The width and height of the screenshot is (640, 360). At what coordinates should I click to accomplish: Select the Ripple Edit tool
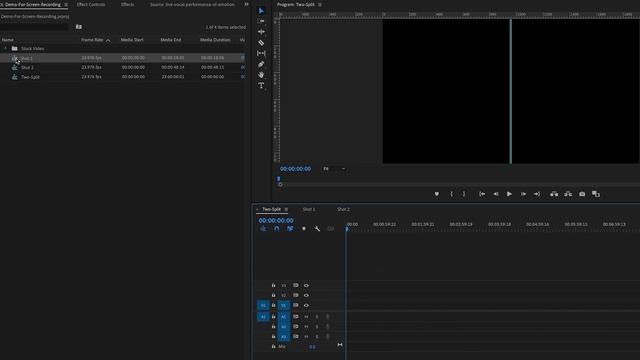tap(261, 32)
